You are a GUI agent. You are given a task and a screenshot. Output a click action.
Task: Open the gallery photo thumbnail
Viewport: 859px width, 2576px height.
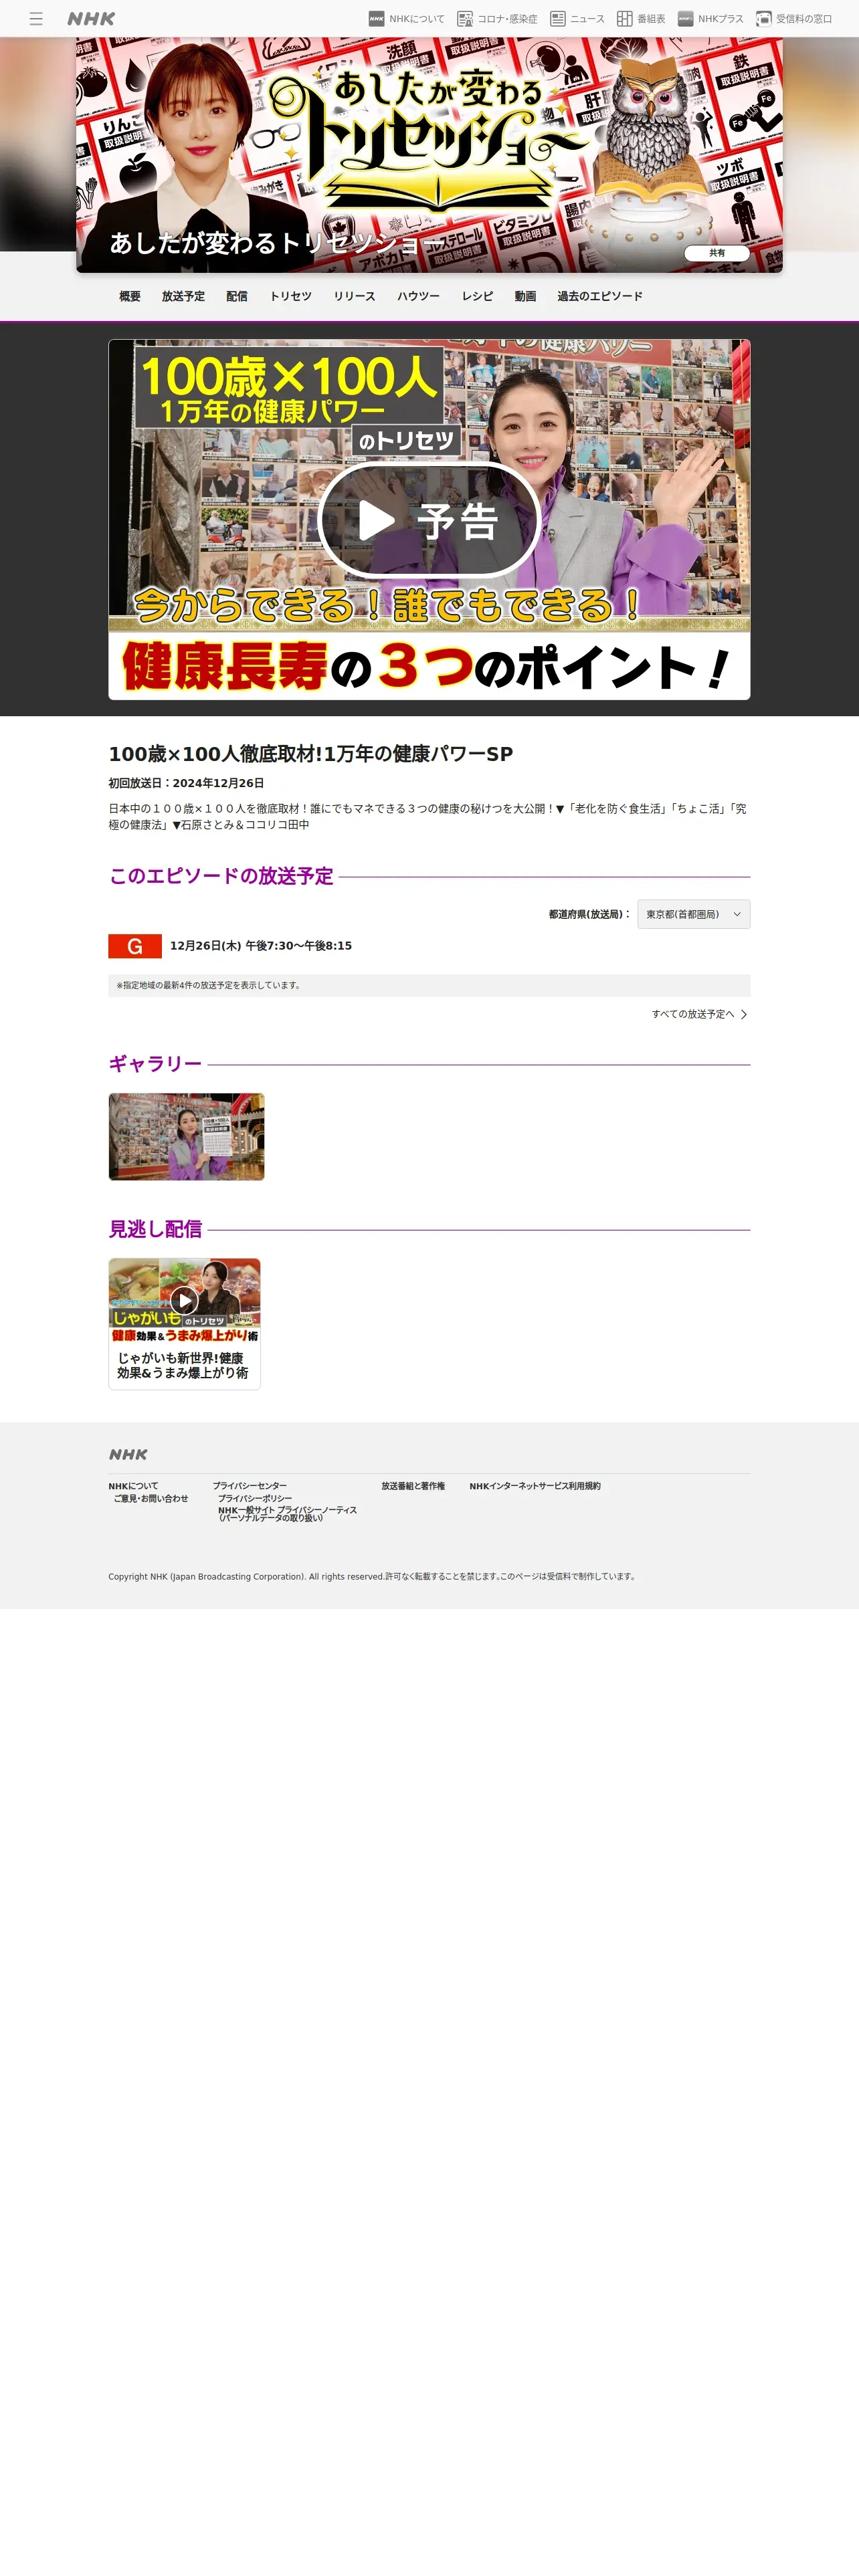187,1137
